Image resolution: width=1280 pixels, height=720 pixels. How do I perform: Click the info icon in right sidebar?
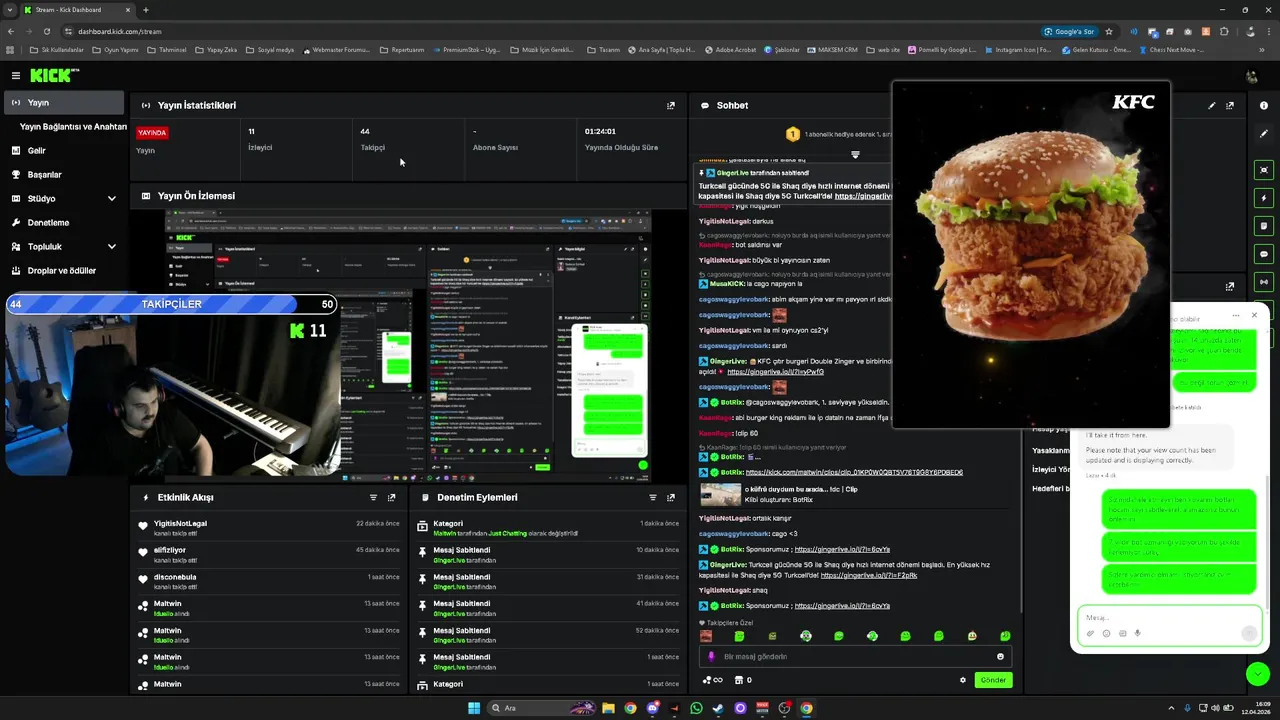tap(1264, 105)
